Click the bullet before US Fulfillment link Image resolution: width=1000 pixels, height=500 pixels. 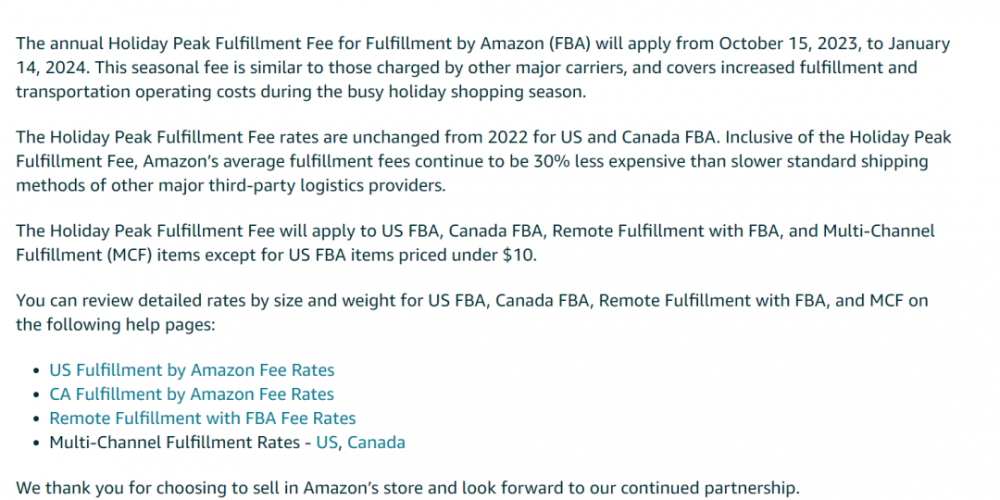(x=36, y=371)
